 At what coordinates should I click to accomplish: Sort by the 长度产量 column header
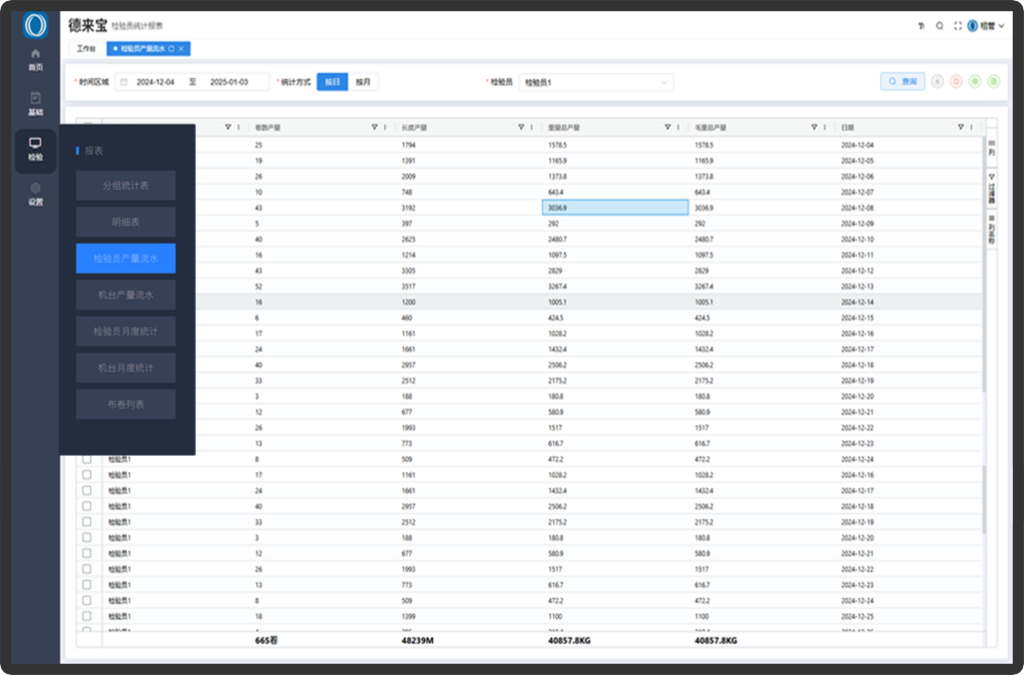pos(414,128)
